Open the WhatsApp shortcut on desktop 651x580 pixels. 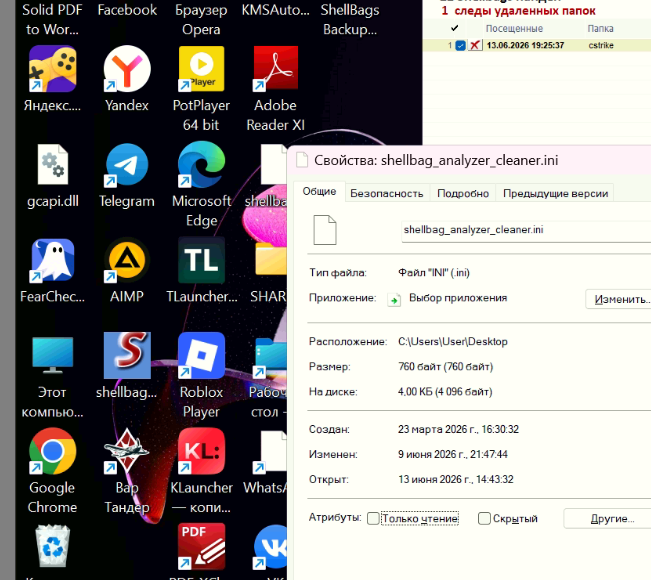pos(270,453)
